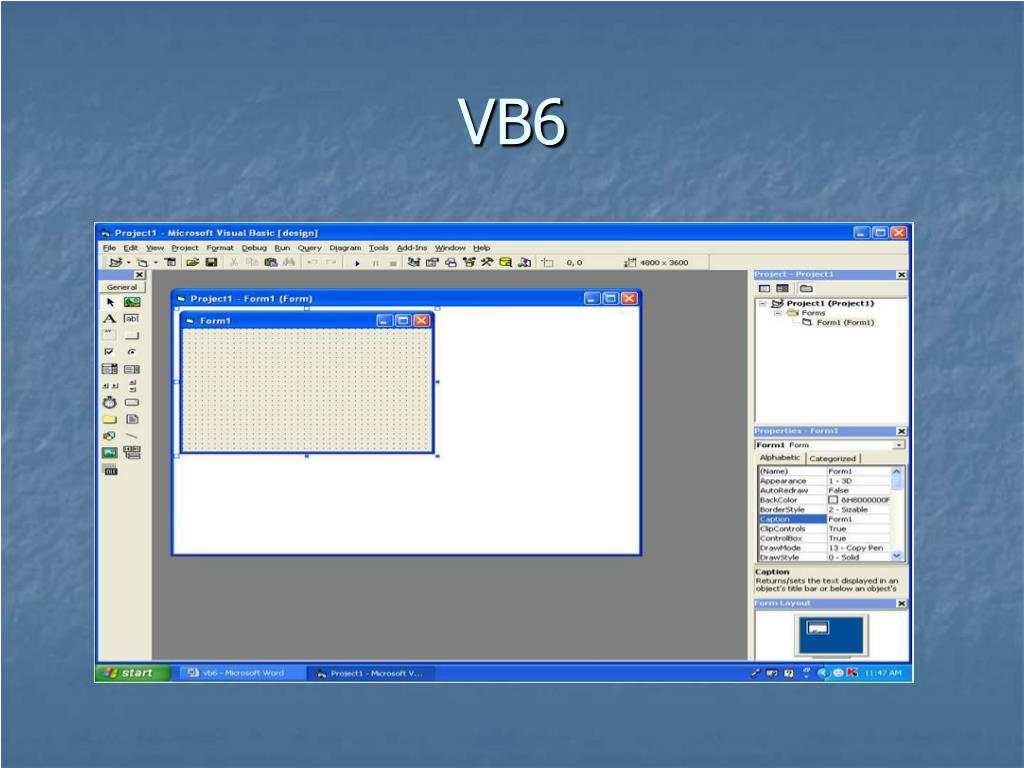Select the DirListBox folder control tool
The height and width of the screenshot is (768, 1024).
pyautogui.click(x=110, y=419)
